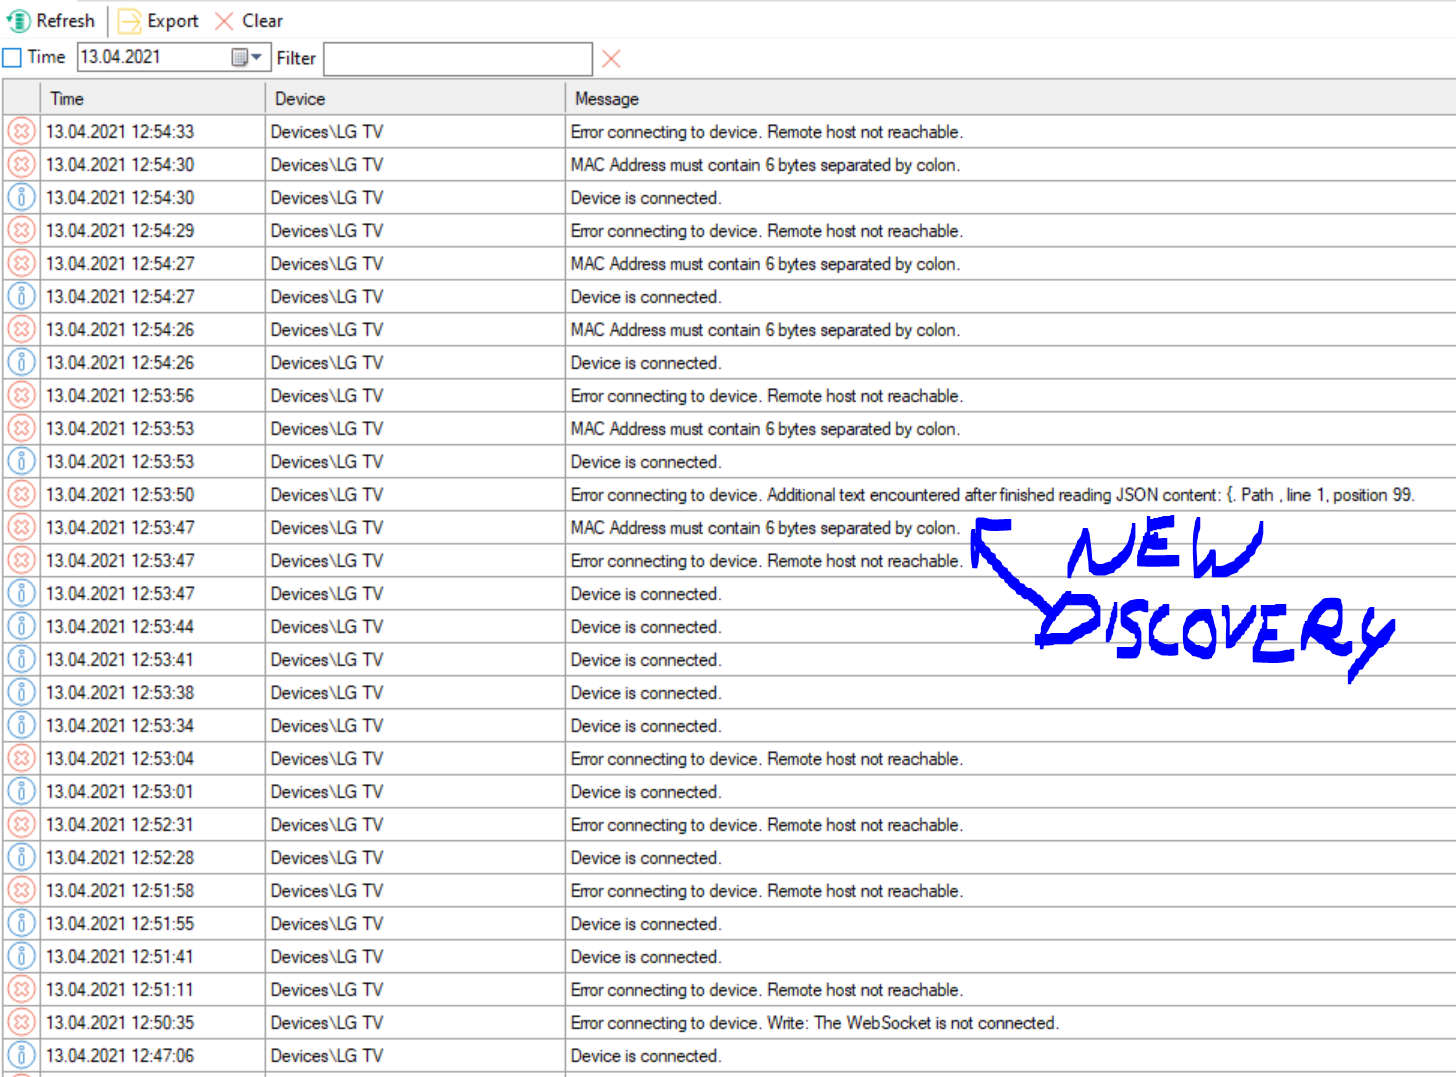Viewport: 1456px width, 1077px height.
Task: Select Devices\LG TV cell at 12:51:41
Action: (327, 957)
